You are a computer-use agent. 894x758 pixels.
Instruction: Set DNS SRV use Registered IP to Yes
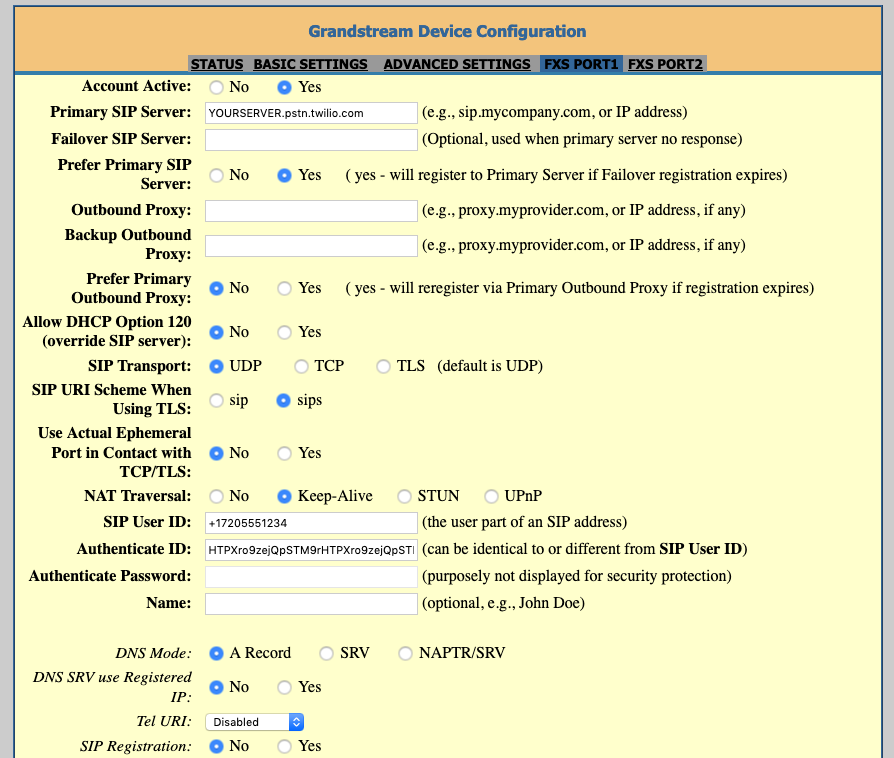pyautogui.click(x=284, y=687)
